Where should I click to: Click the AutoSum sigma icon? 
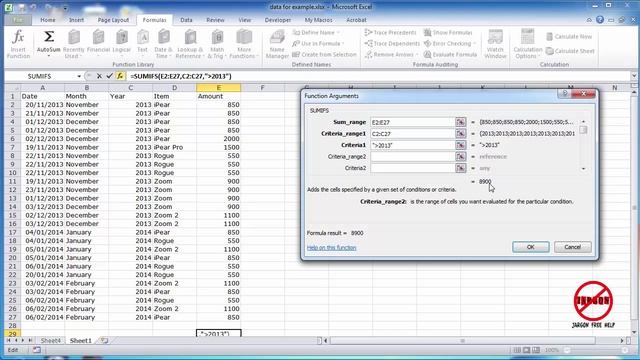point(49,42)
